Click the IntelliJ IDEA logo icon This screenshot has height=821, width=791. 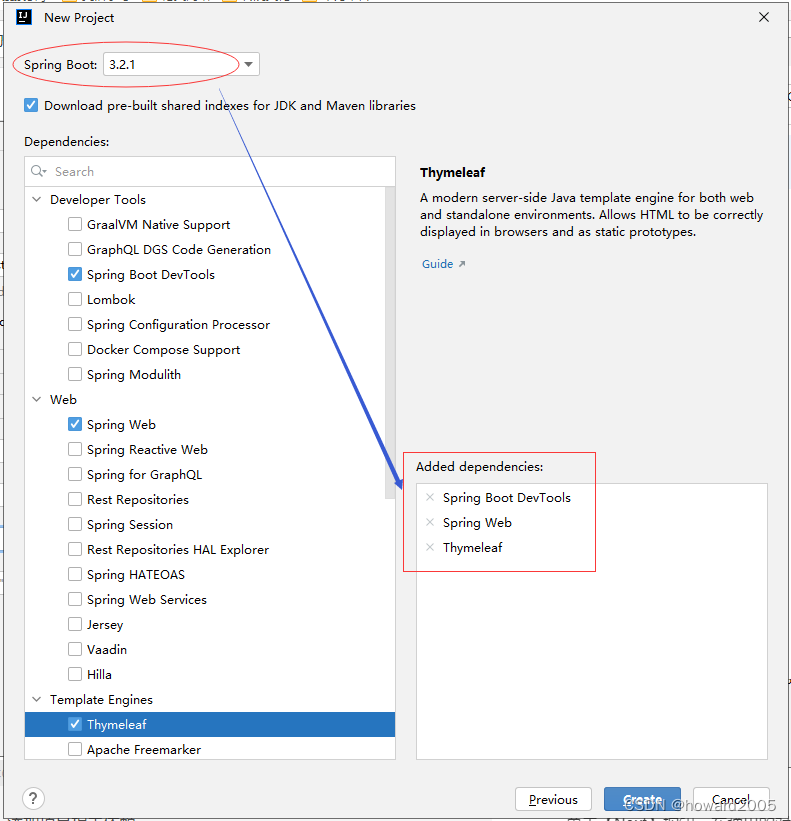coord(24,17)
